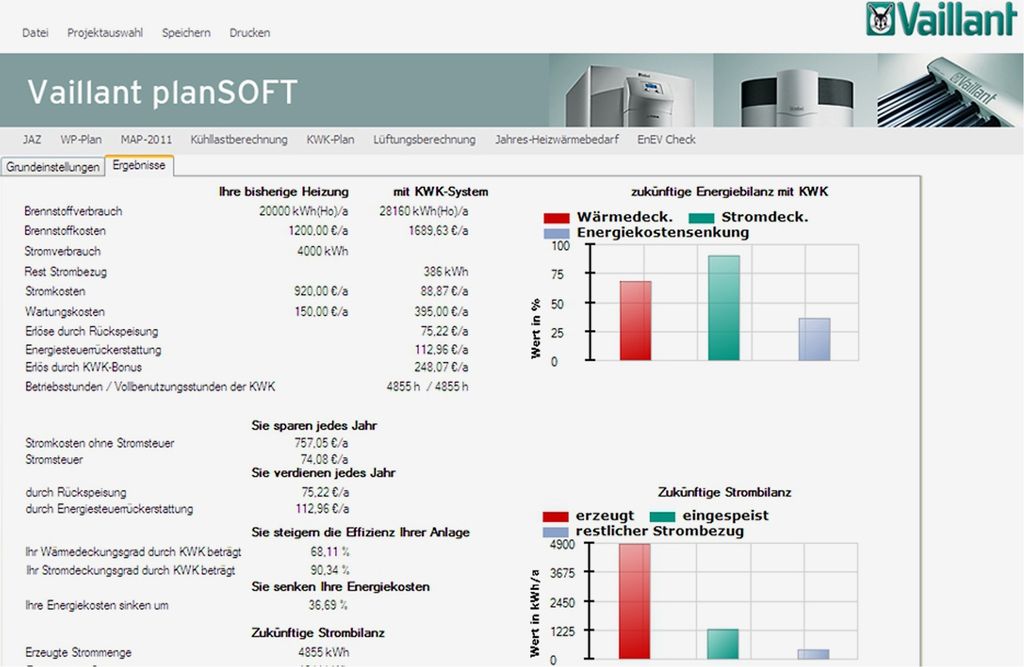Click the 'Ihre bisherige Heizung' column header
Image resolution: width=1024 pixels, height=667 pixels.
283,192
